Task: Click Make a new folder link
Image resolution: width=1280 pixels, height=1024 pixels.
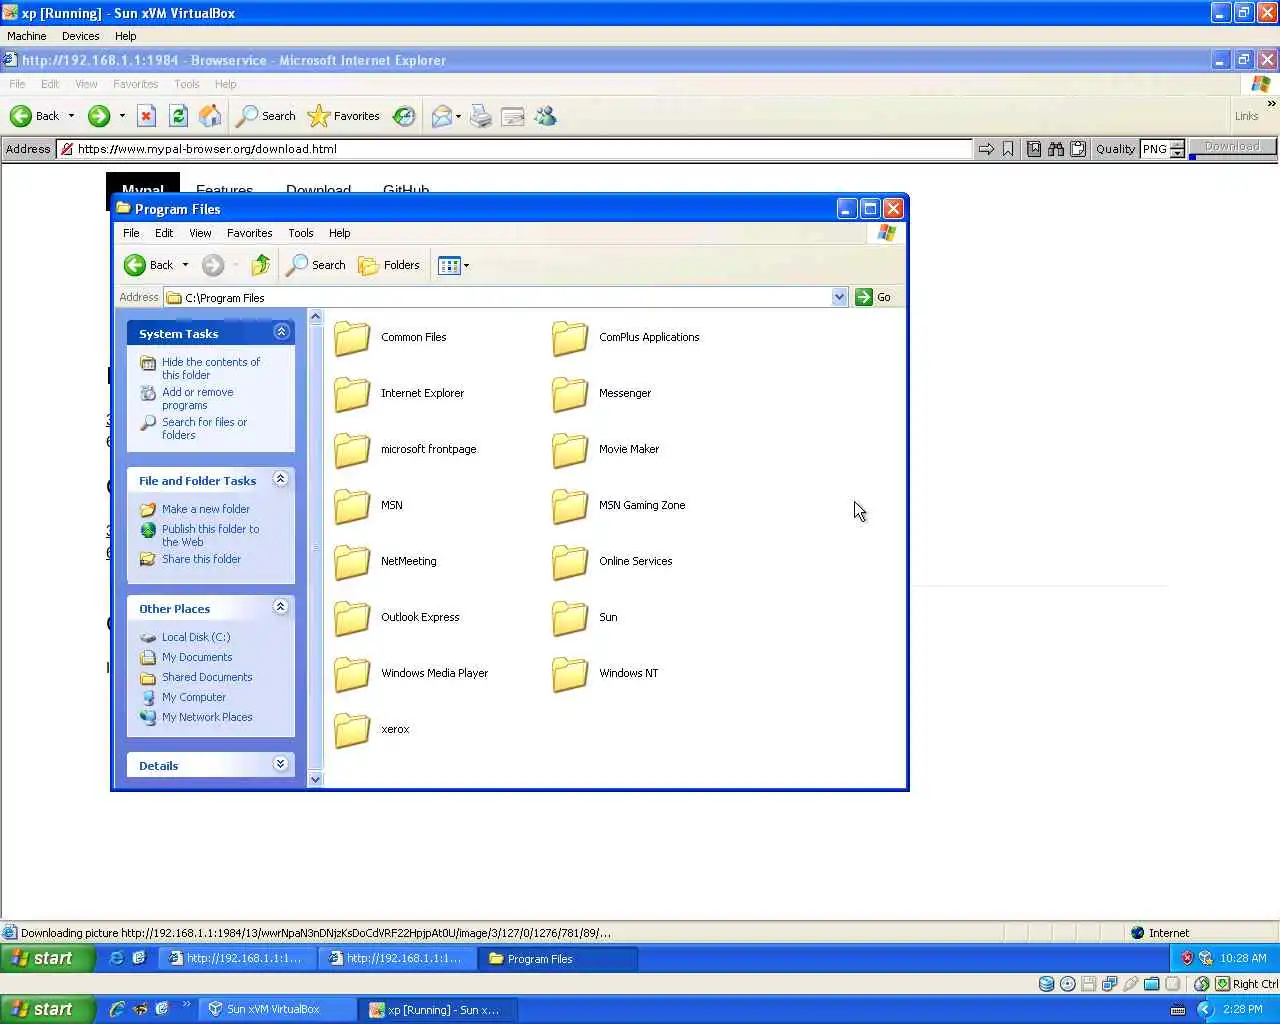Action: coord(206,509)
